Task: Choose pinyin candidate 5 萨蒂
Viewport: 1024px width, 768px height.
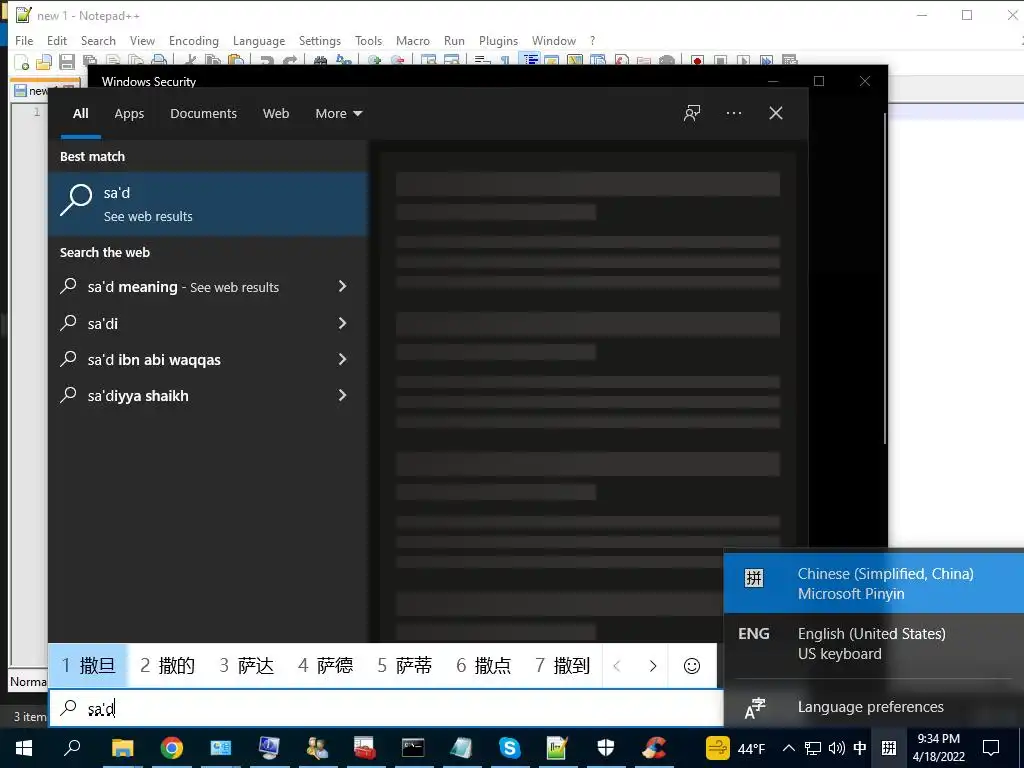Action: click(405, 665)
